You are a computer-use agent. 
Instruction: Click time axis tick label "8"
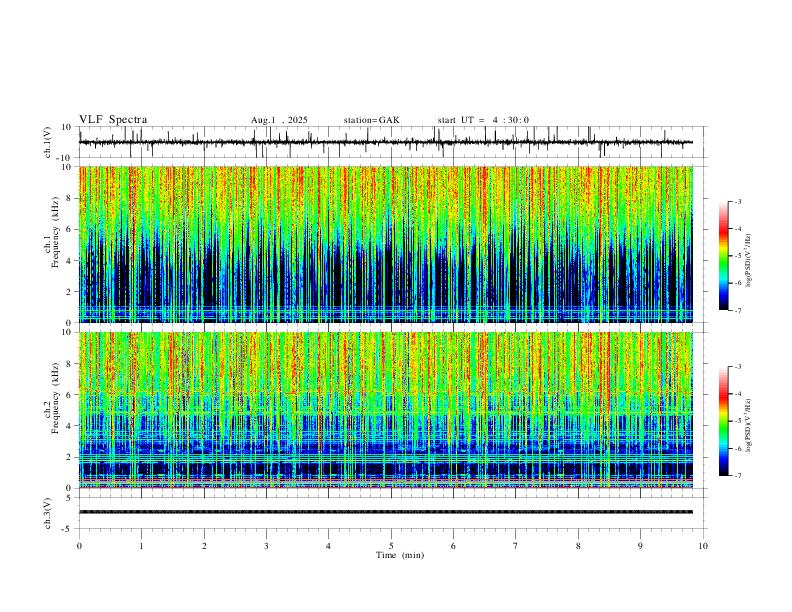578,546
